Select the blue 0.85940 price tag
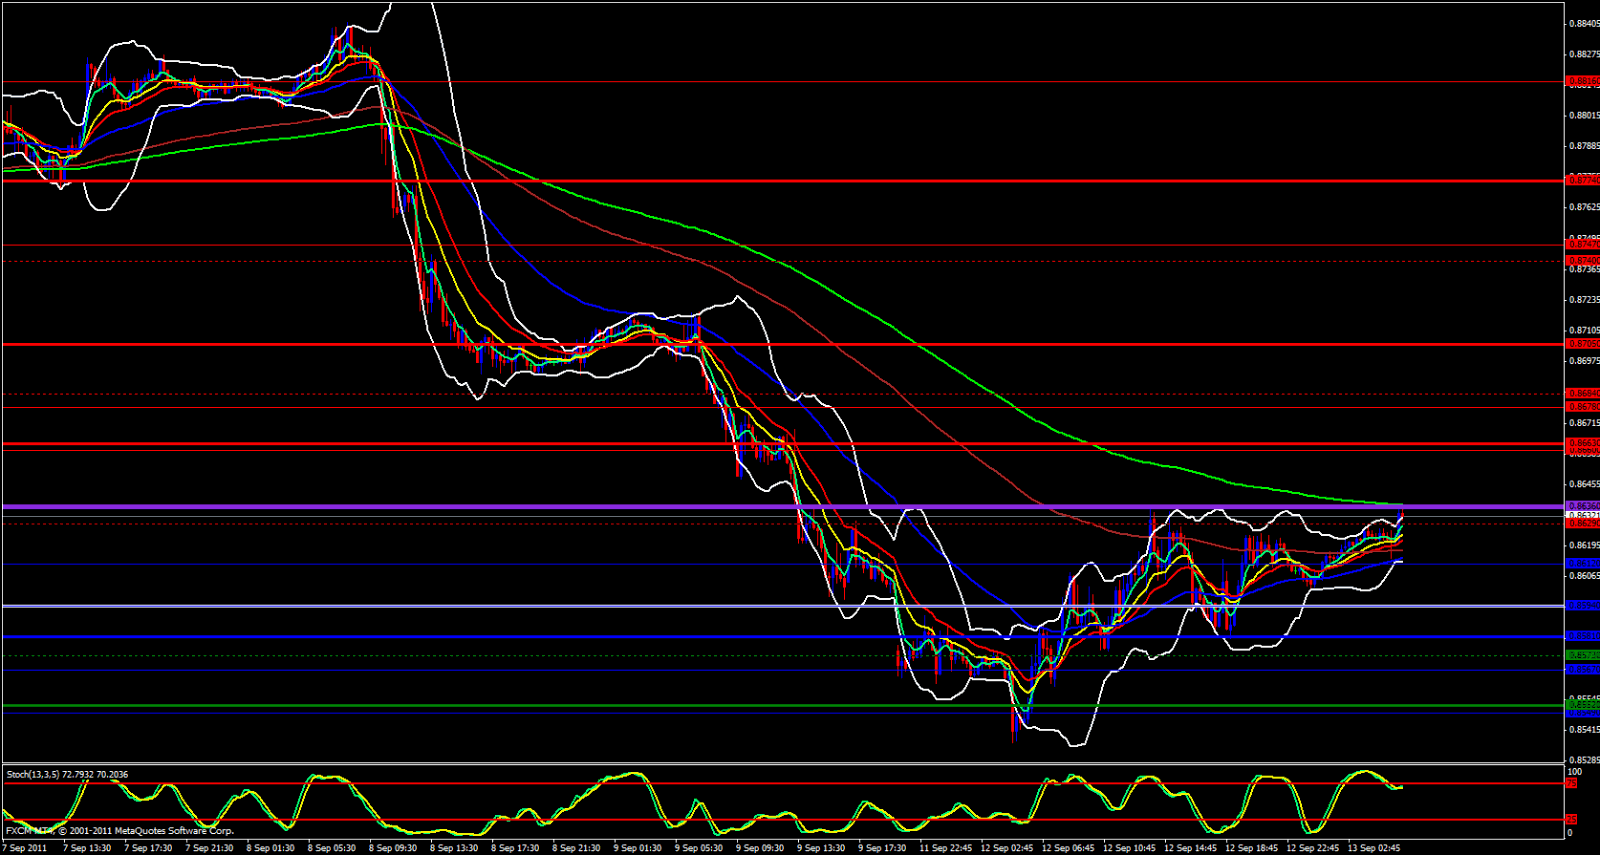The height and width of the screenshot is (855, 1600). click(1582, 605)
